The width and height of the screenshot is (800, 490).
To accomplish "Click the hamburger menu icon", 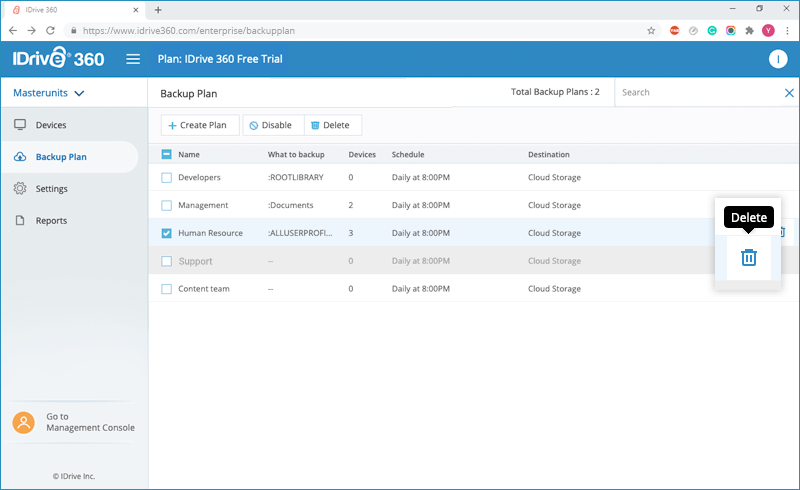I will pyautogui.click(x=133, y=59).
